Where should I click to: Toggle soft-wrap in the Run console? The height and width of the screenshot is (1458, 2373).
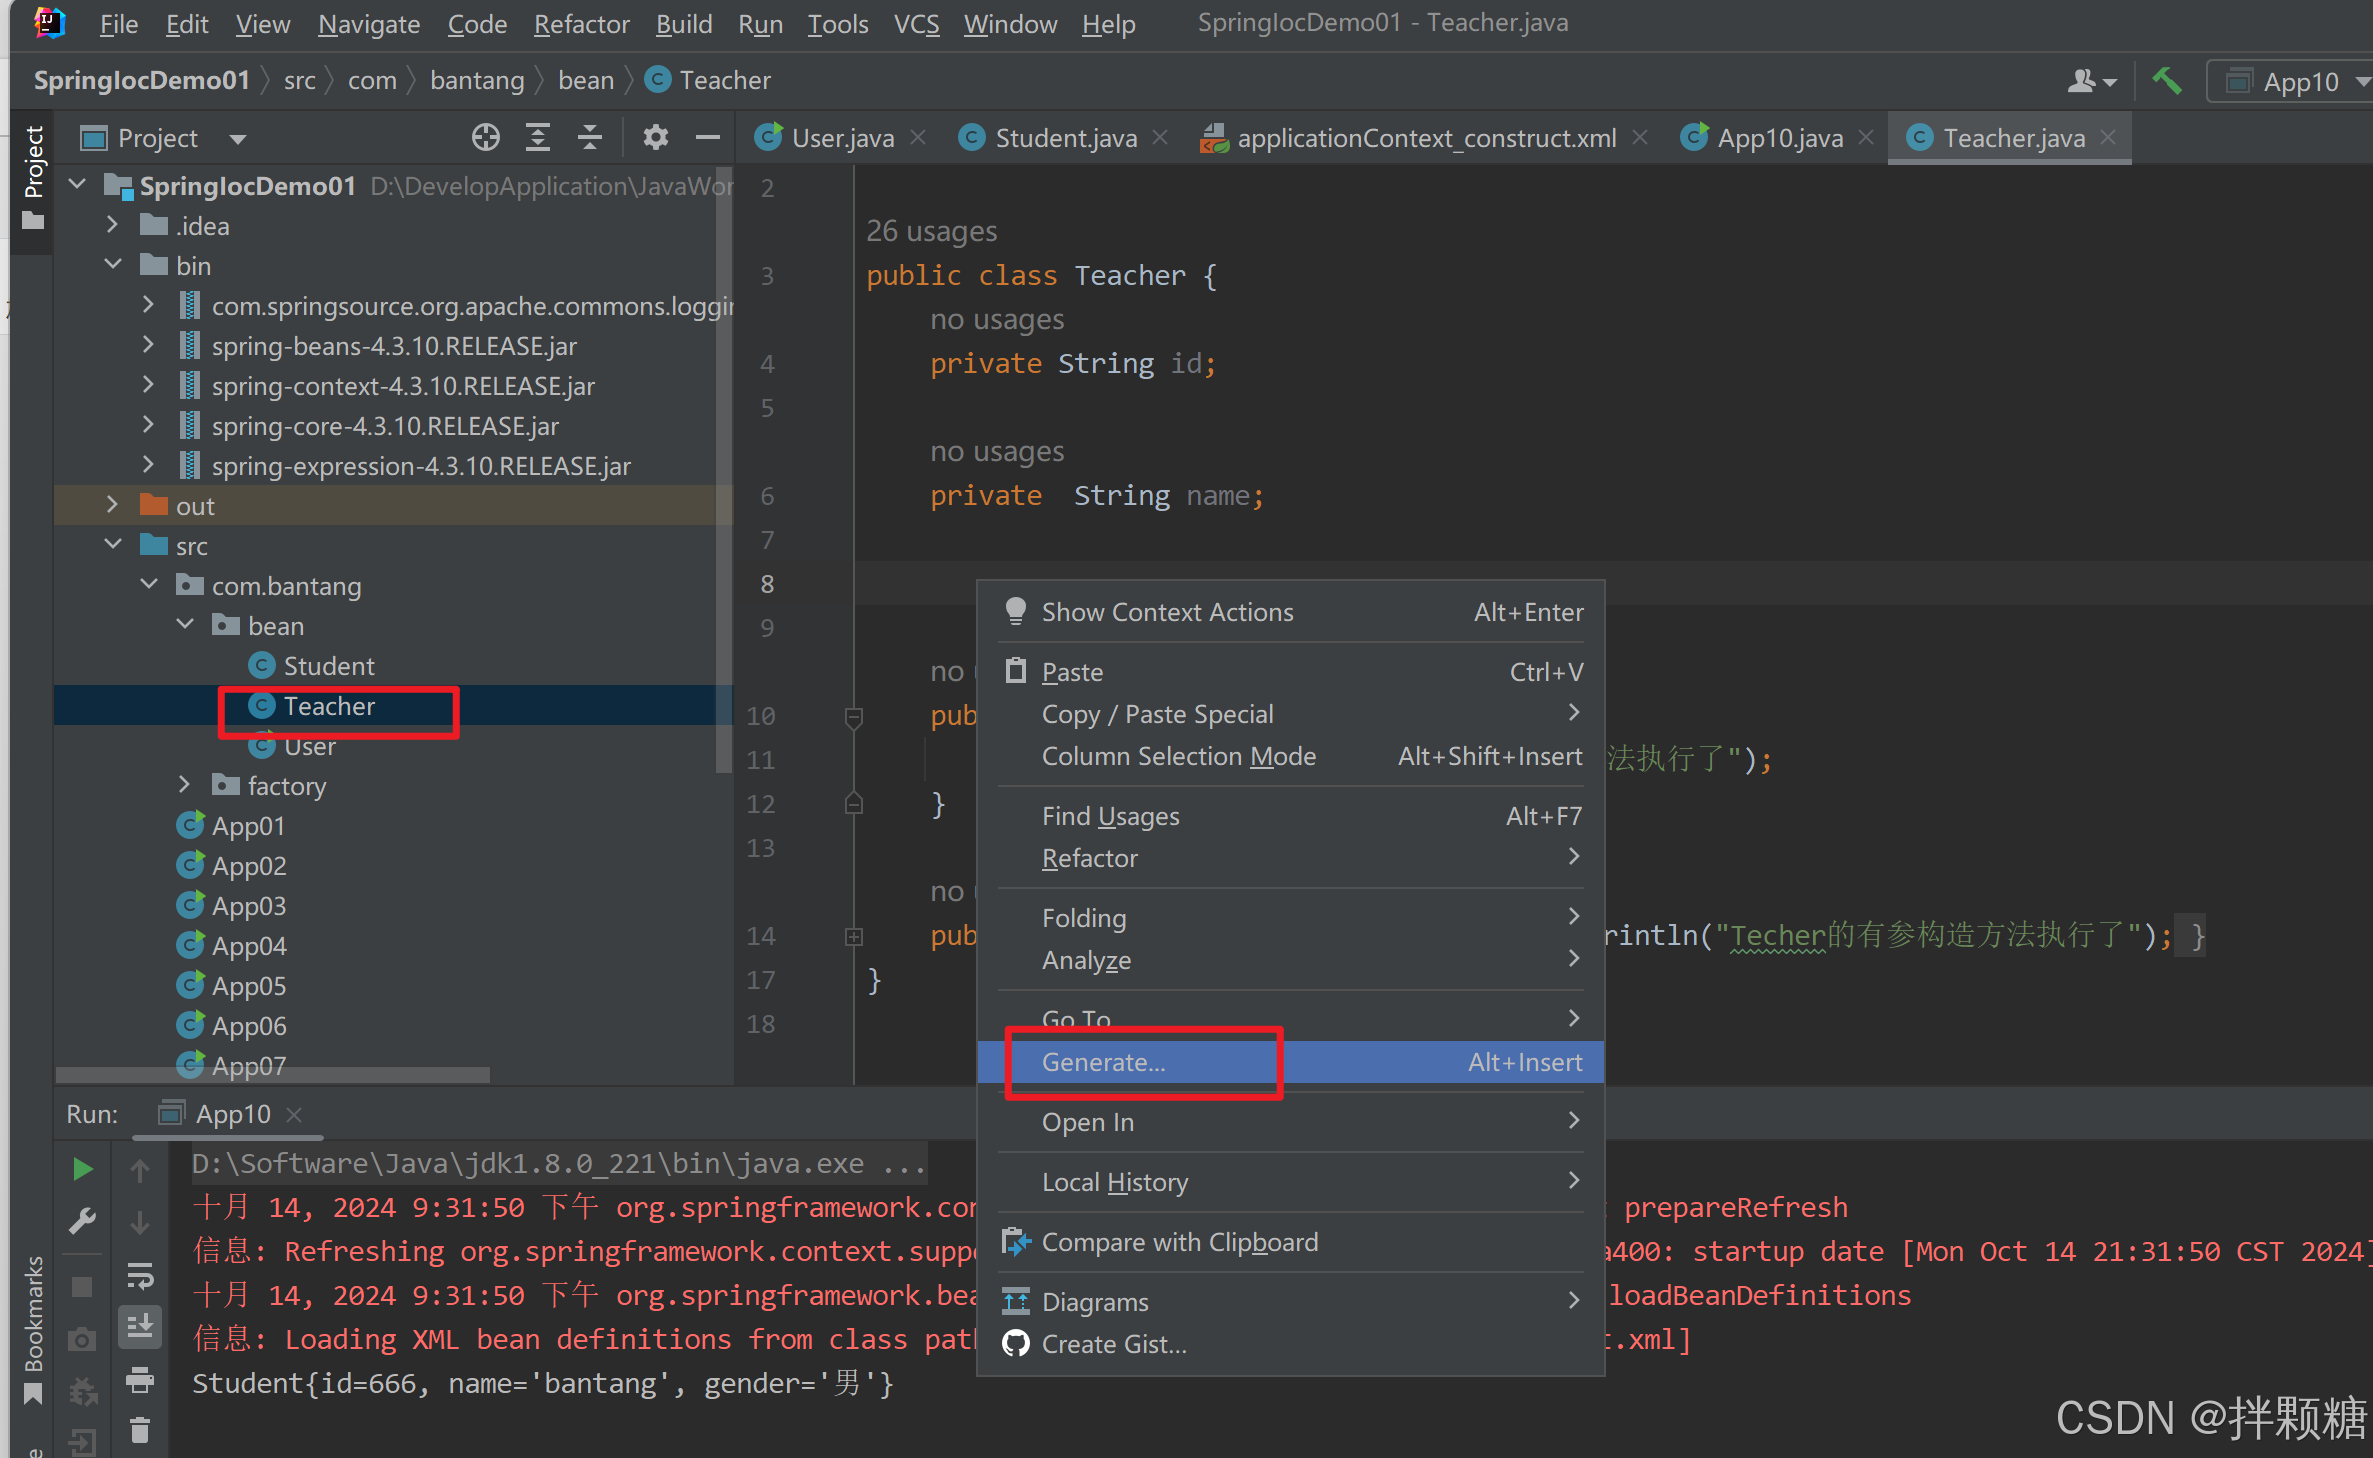[140, 1275]
